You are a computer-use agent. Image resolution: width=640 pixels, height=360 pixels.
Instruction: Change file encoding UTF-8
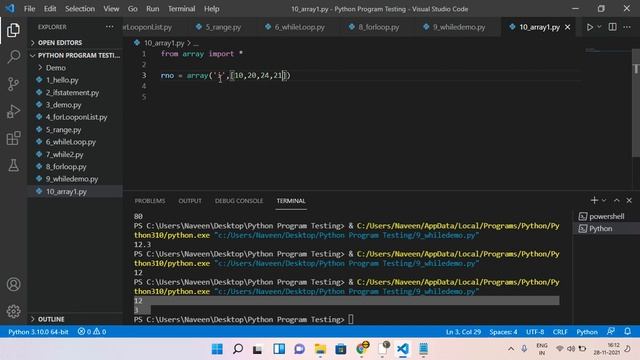pos(535,332)
